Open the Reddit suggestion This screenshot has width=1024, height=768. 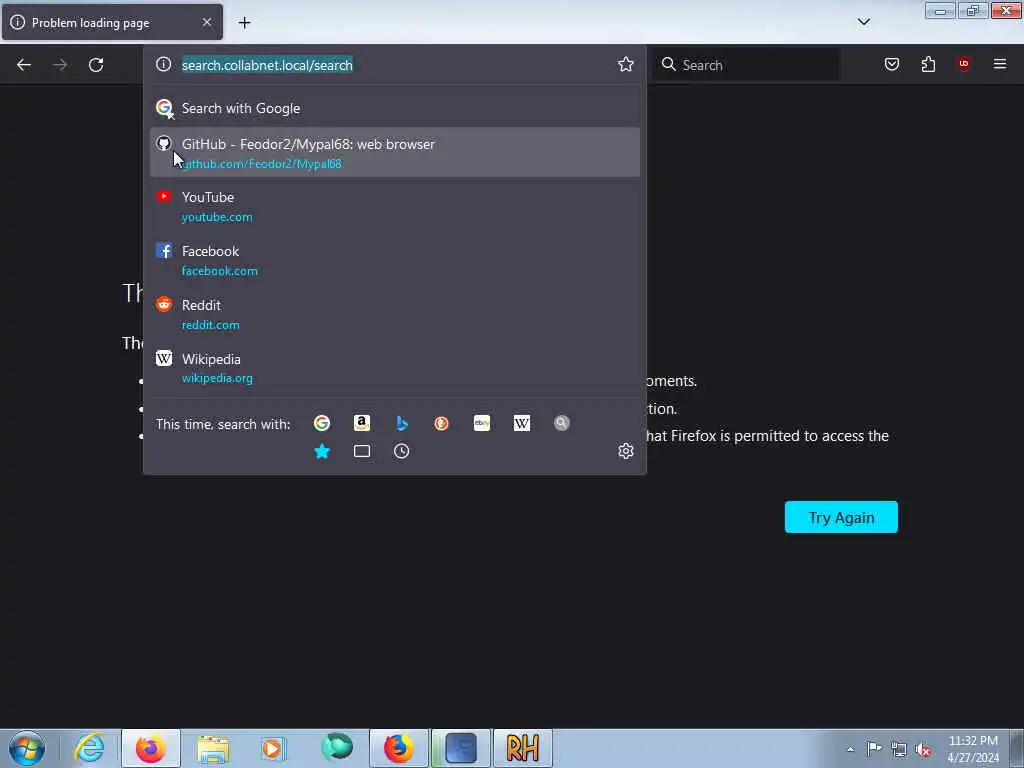pos(394,314)
